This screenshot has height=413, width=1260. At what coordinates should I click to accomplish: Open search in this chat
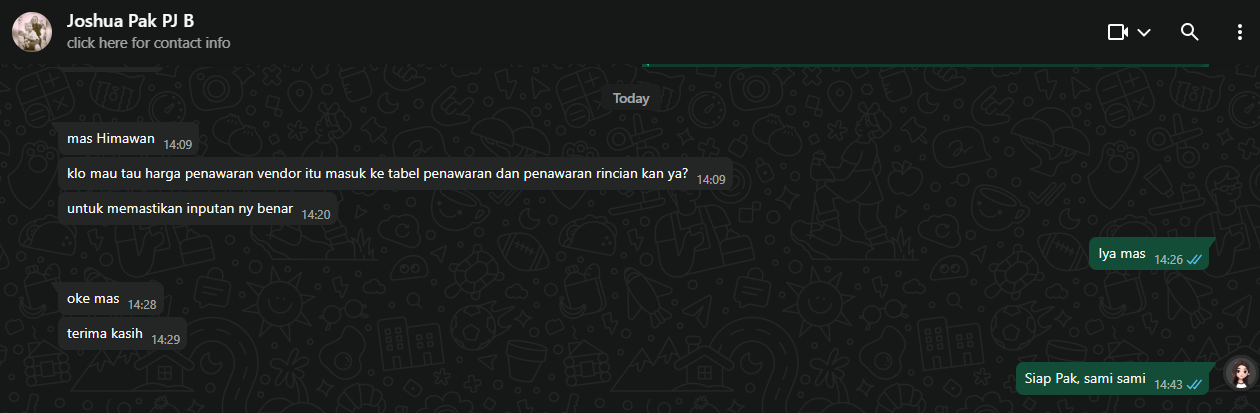pyautogui.click(x=1189, y=32)
